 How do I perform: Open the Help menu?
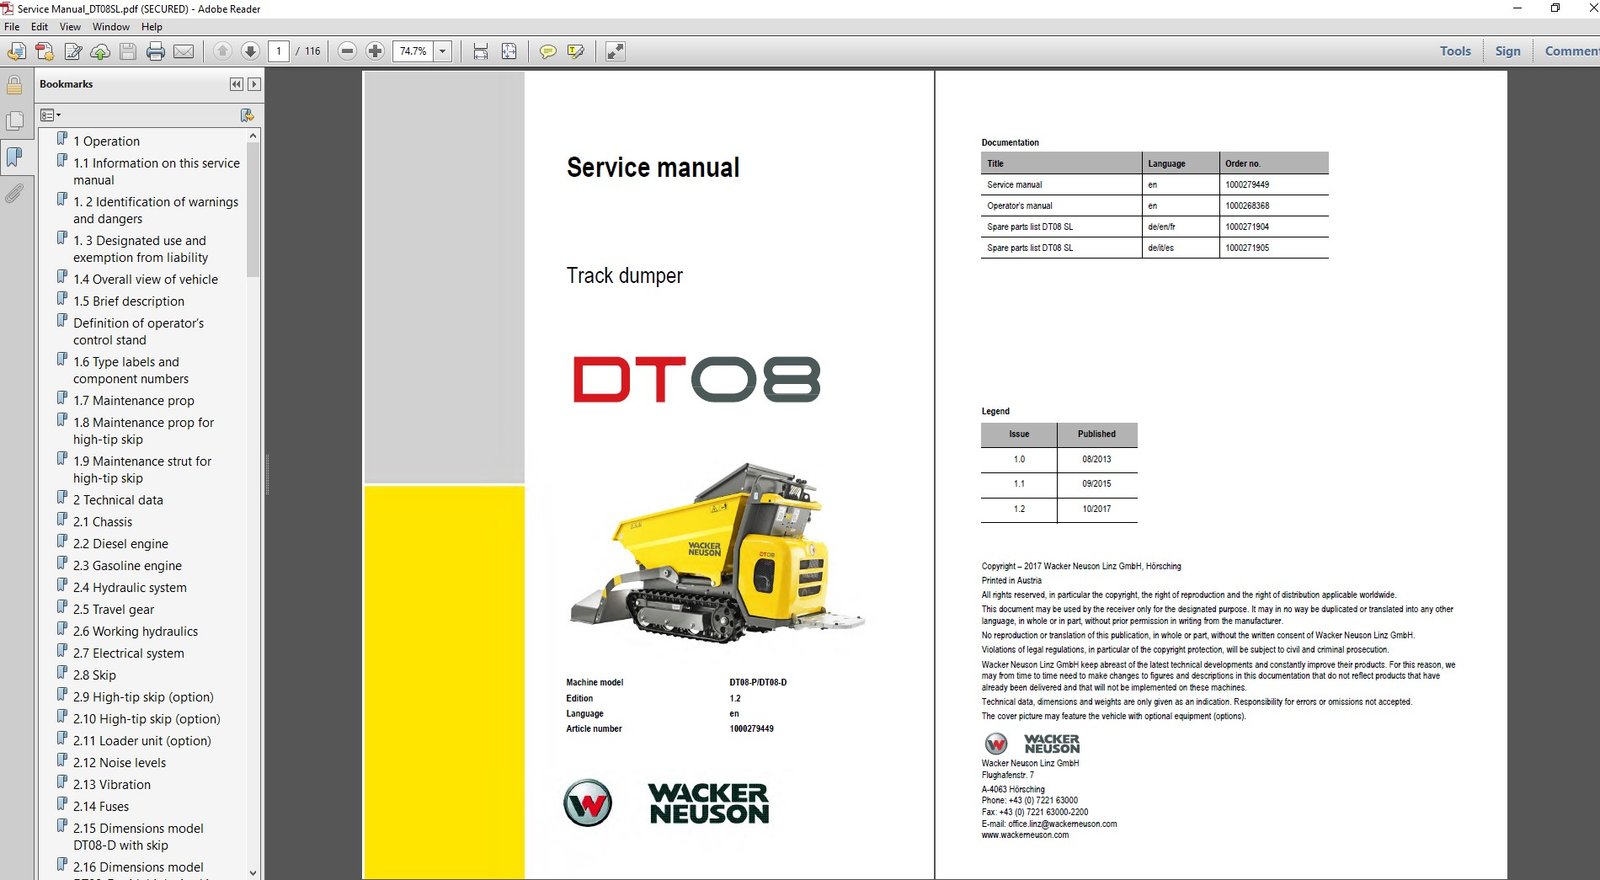click(x=151, y=27)
